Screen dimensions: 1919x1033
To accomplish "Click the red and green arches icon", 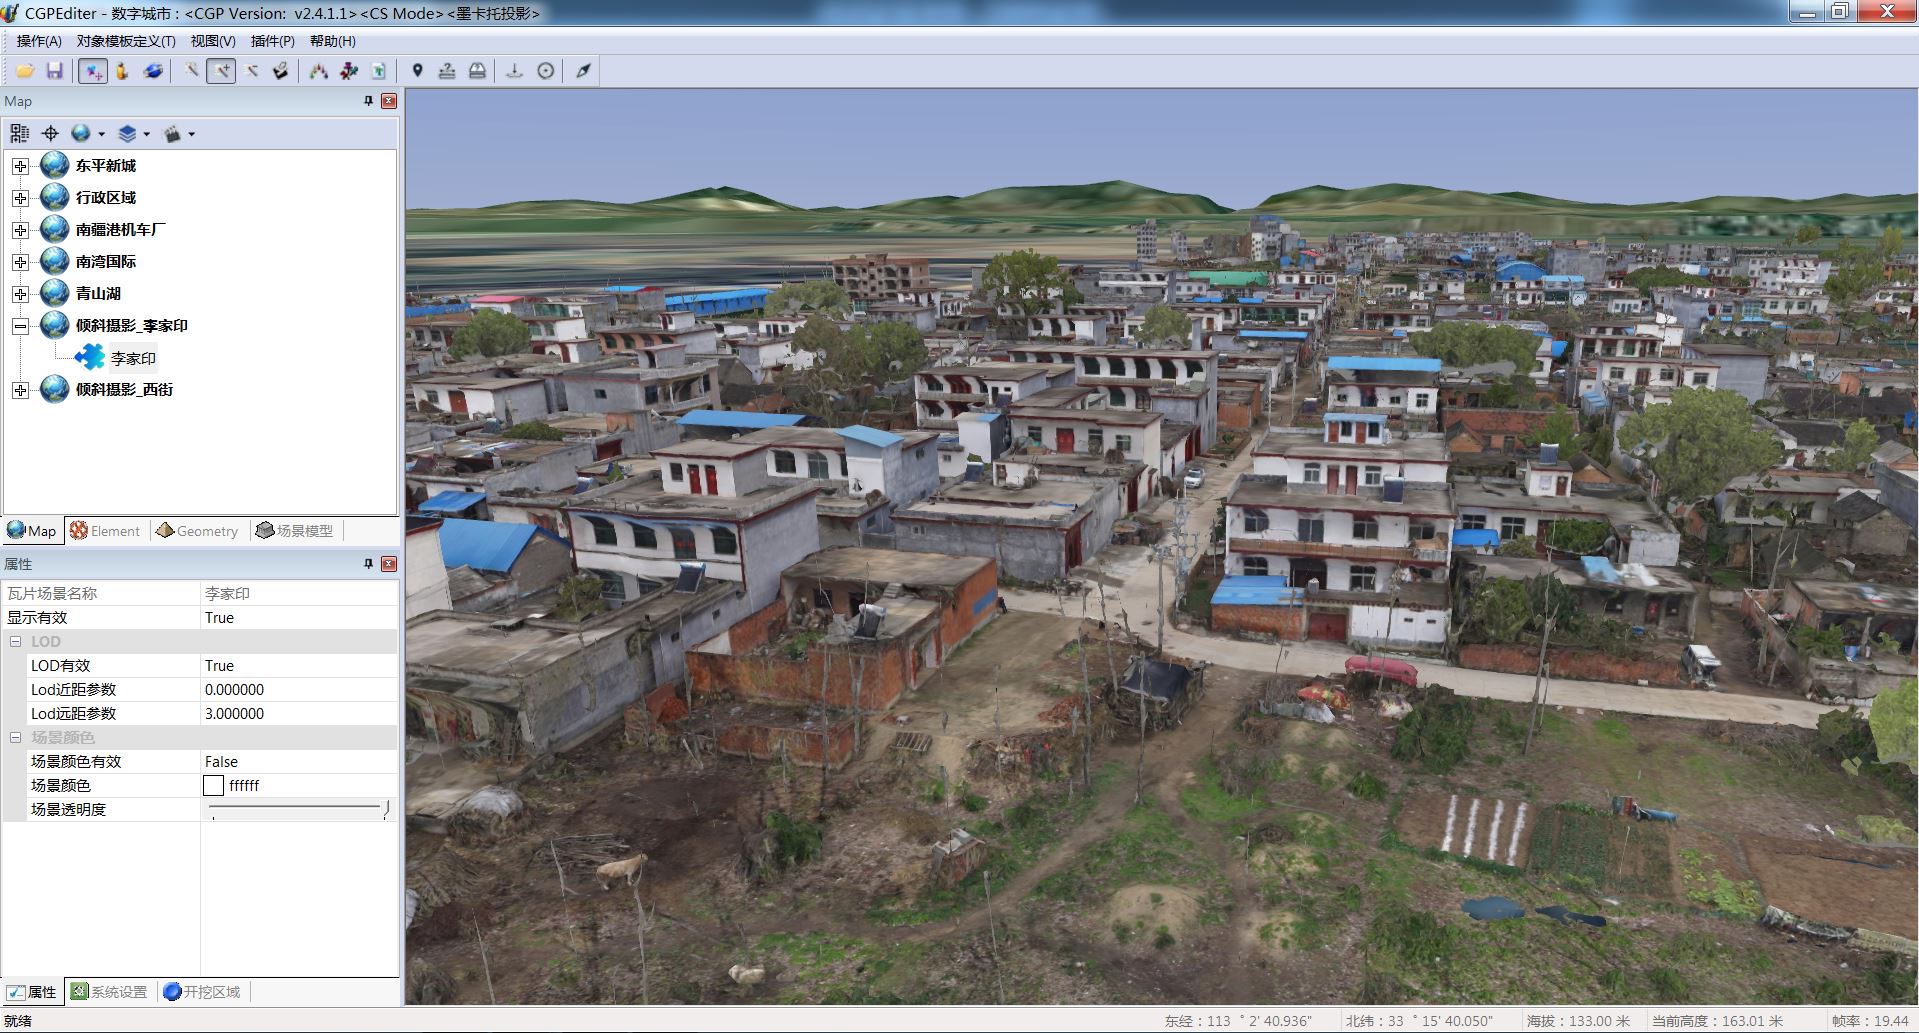I will [x=318, y=71].
